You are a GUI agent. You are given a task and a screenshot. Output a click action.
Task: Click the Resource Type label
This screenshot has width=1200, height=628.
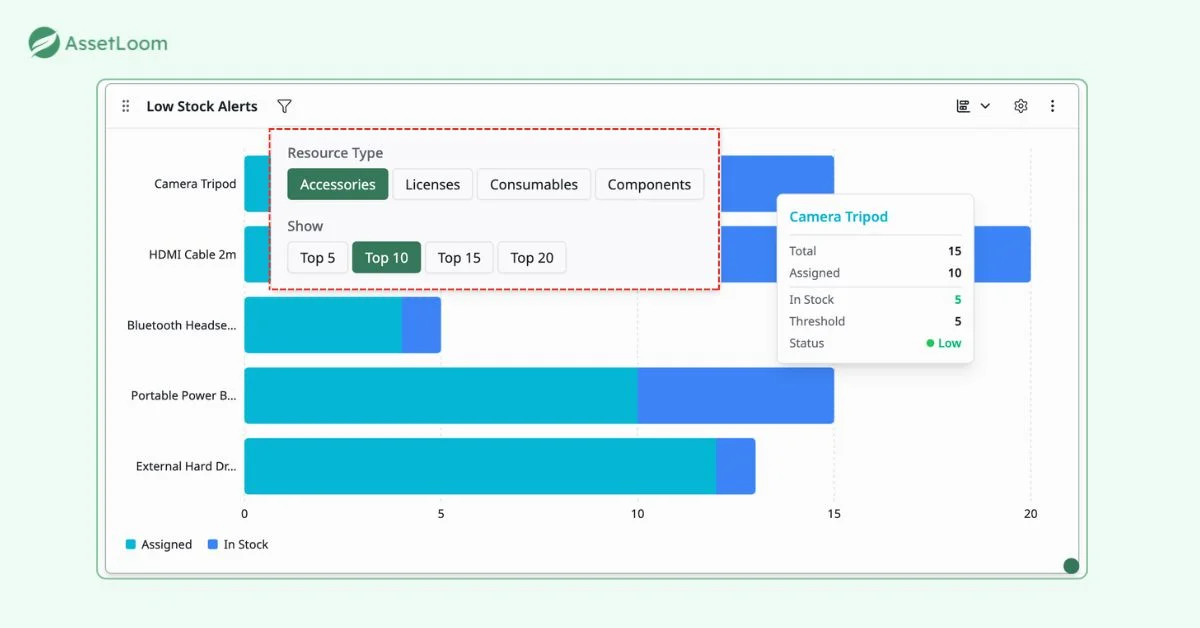(335, 153)
